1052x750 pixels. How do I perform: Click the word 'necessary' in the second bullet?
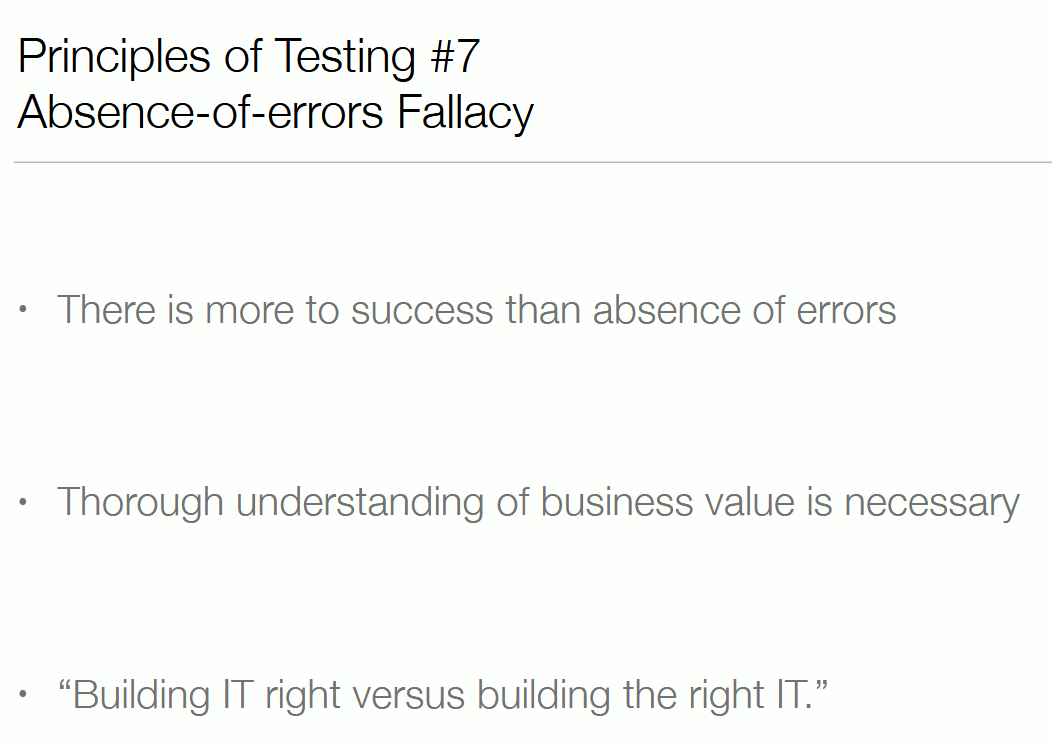coord(932,504)
